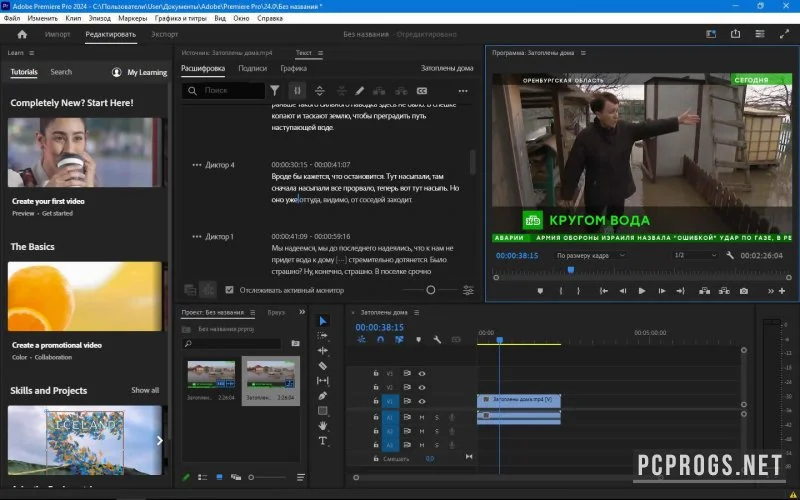Toggle visibility eye of the V1 track

422,401
